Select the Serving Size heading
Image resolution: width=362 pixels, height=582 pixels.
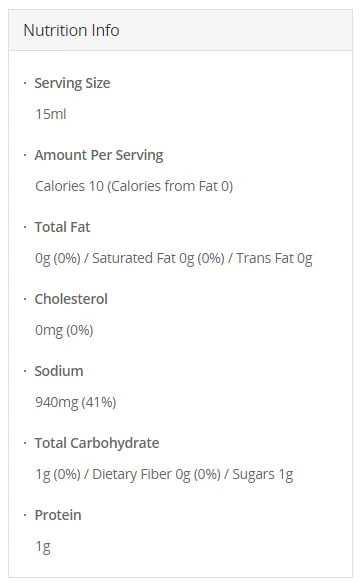click(x=72, y=83)
